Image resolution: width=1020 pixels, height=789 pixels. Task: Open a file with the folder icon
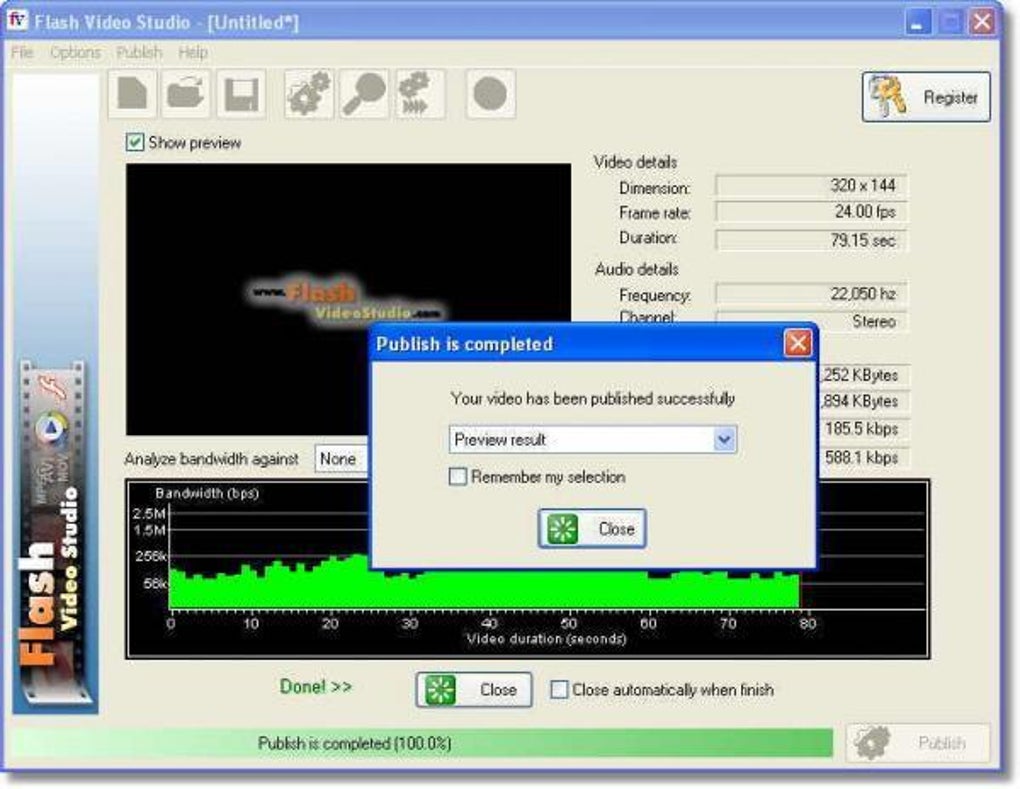coord(186,94)
